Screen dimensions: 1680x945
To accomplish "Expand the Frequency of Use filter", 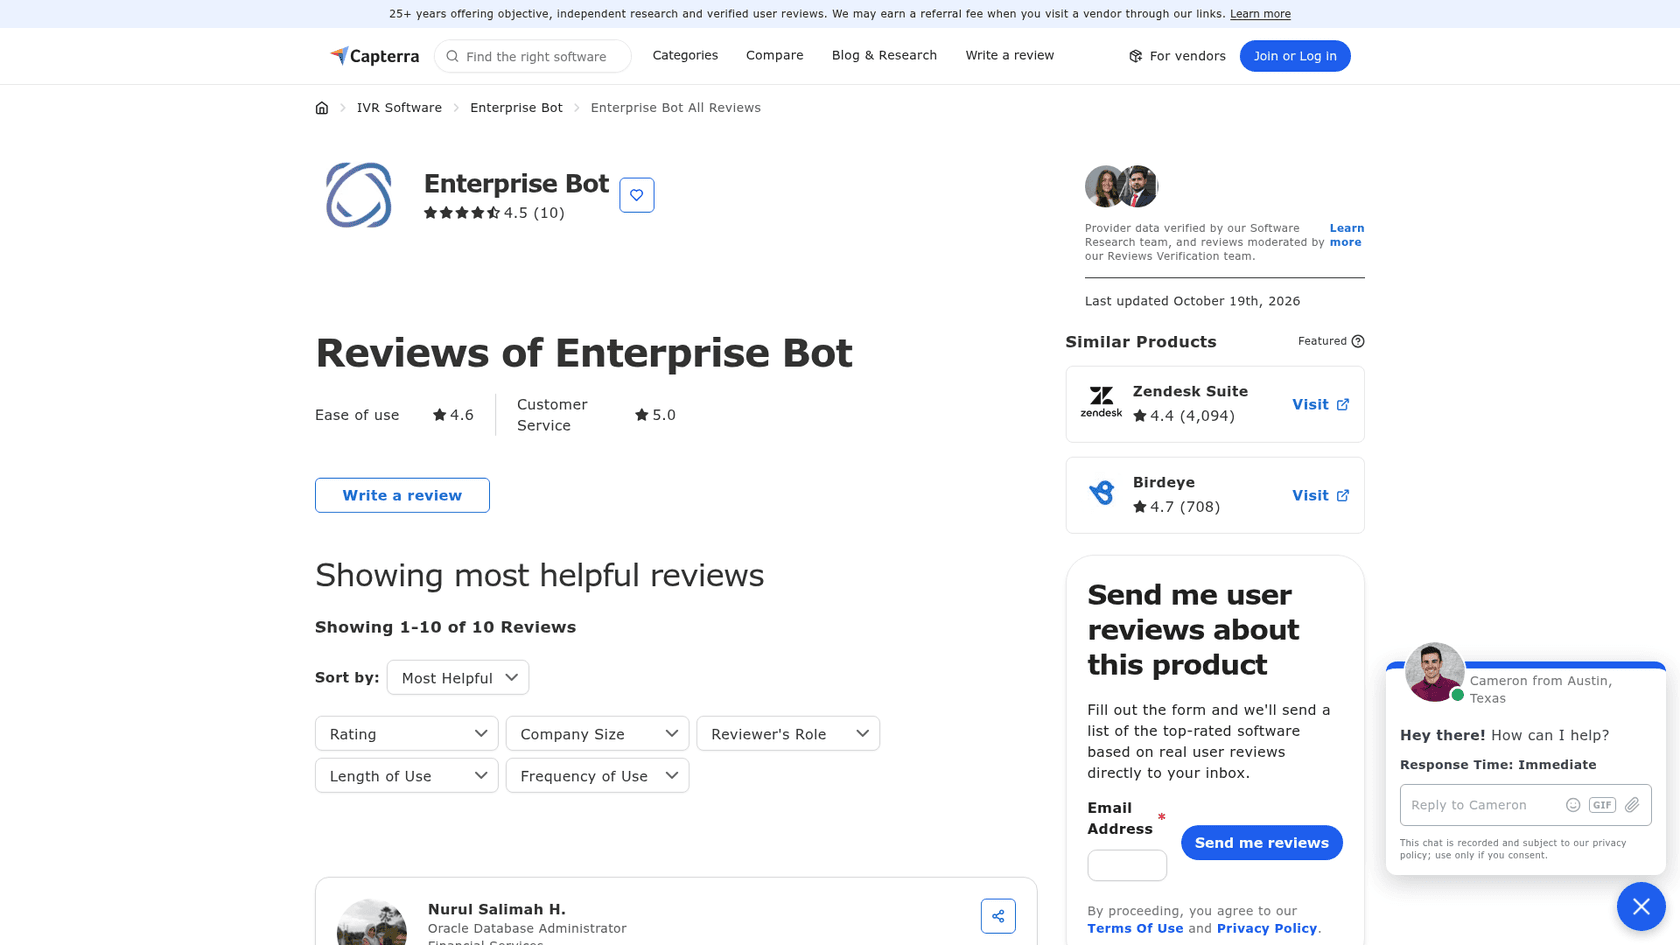I will [x=598, y=776].
